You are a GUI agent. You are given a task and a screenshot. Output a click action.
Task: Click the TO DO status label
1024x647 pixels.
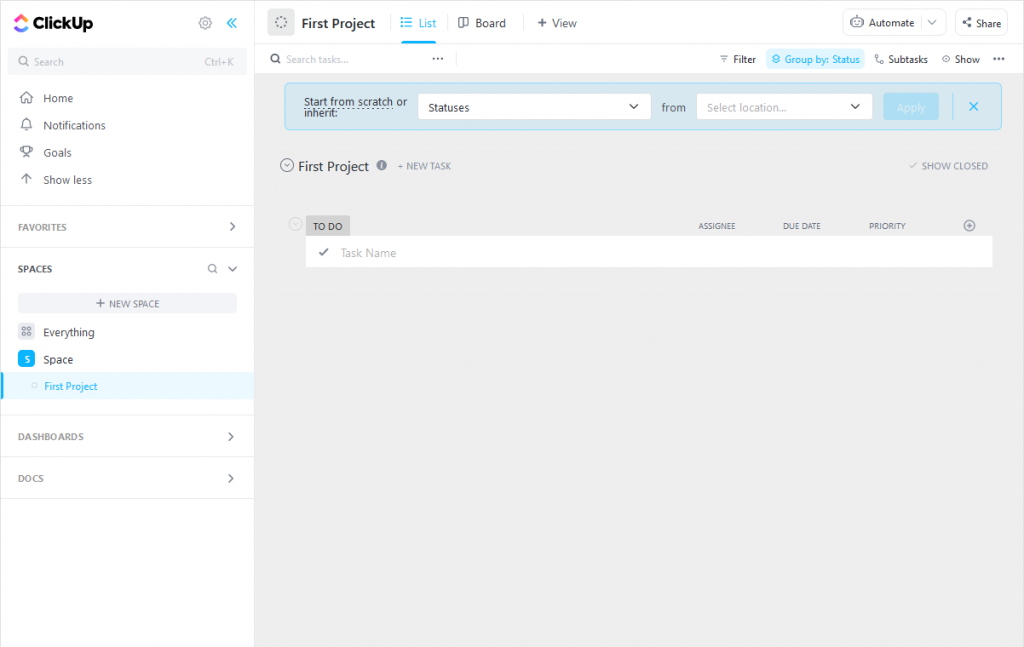pyautogui.click(x=328, y=226)
